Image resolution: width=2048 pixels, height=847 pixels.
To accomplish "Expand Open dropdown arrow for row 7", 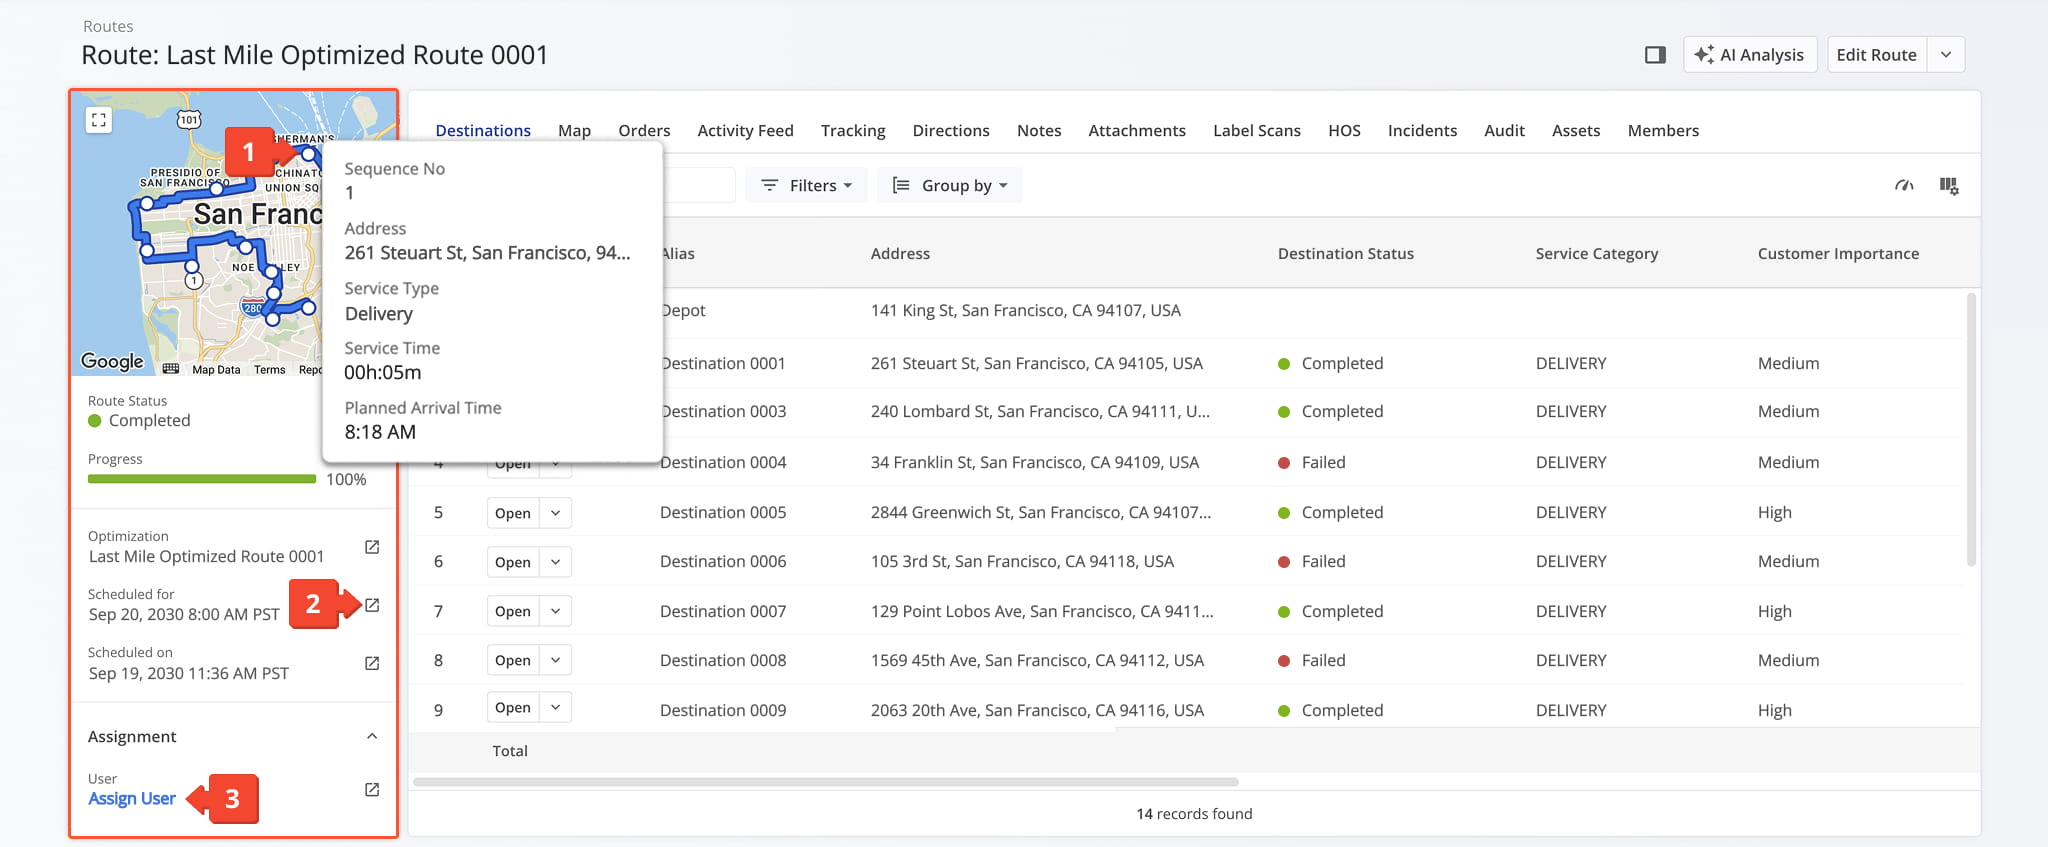I will click(555, 611).
